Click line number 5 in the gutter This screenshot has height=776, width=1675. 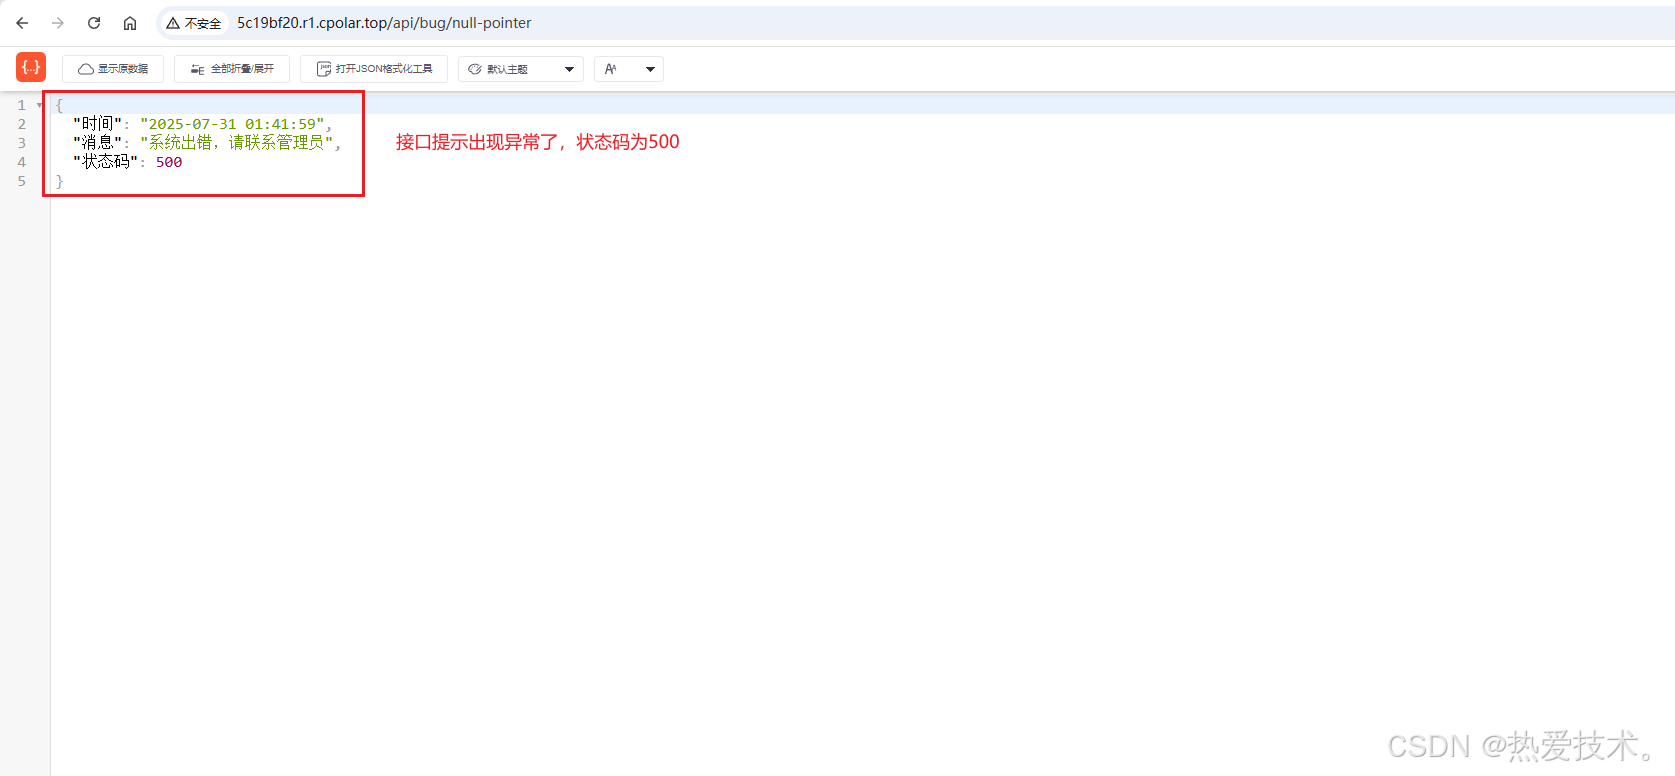pos(22,181)
